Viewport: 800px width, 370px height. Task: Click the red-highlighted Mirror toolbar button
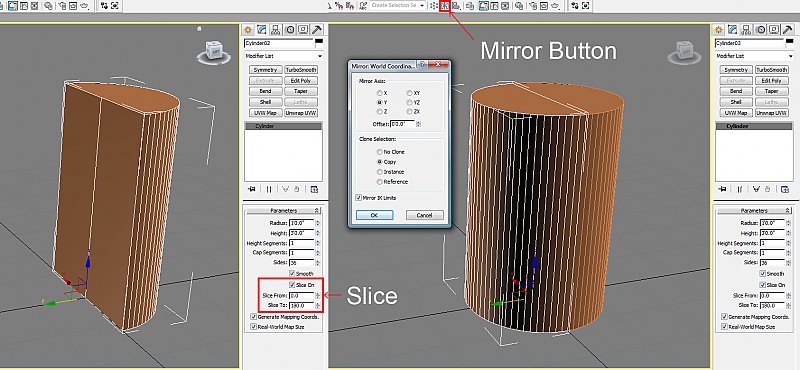[x=445, y=5]
